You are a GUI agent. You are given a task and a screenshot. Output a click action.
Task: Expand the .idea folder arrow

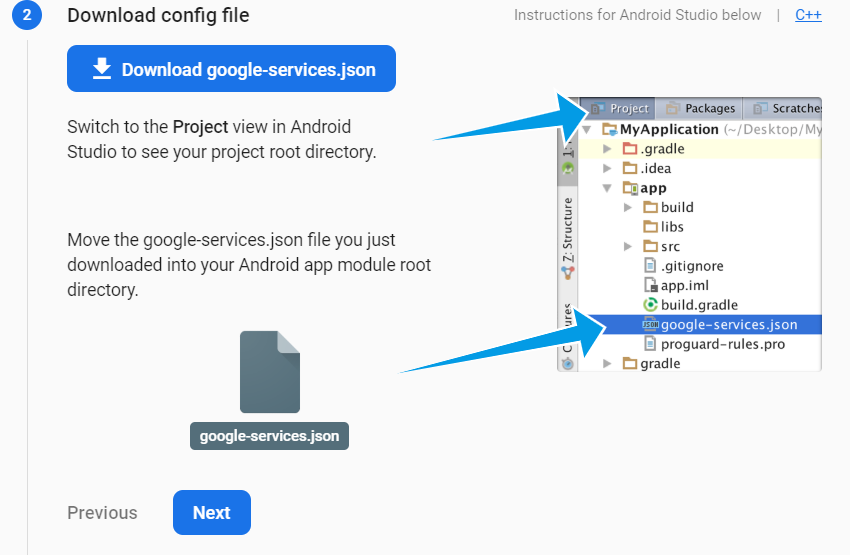point(607,168)
